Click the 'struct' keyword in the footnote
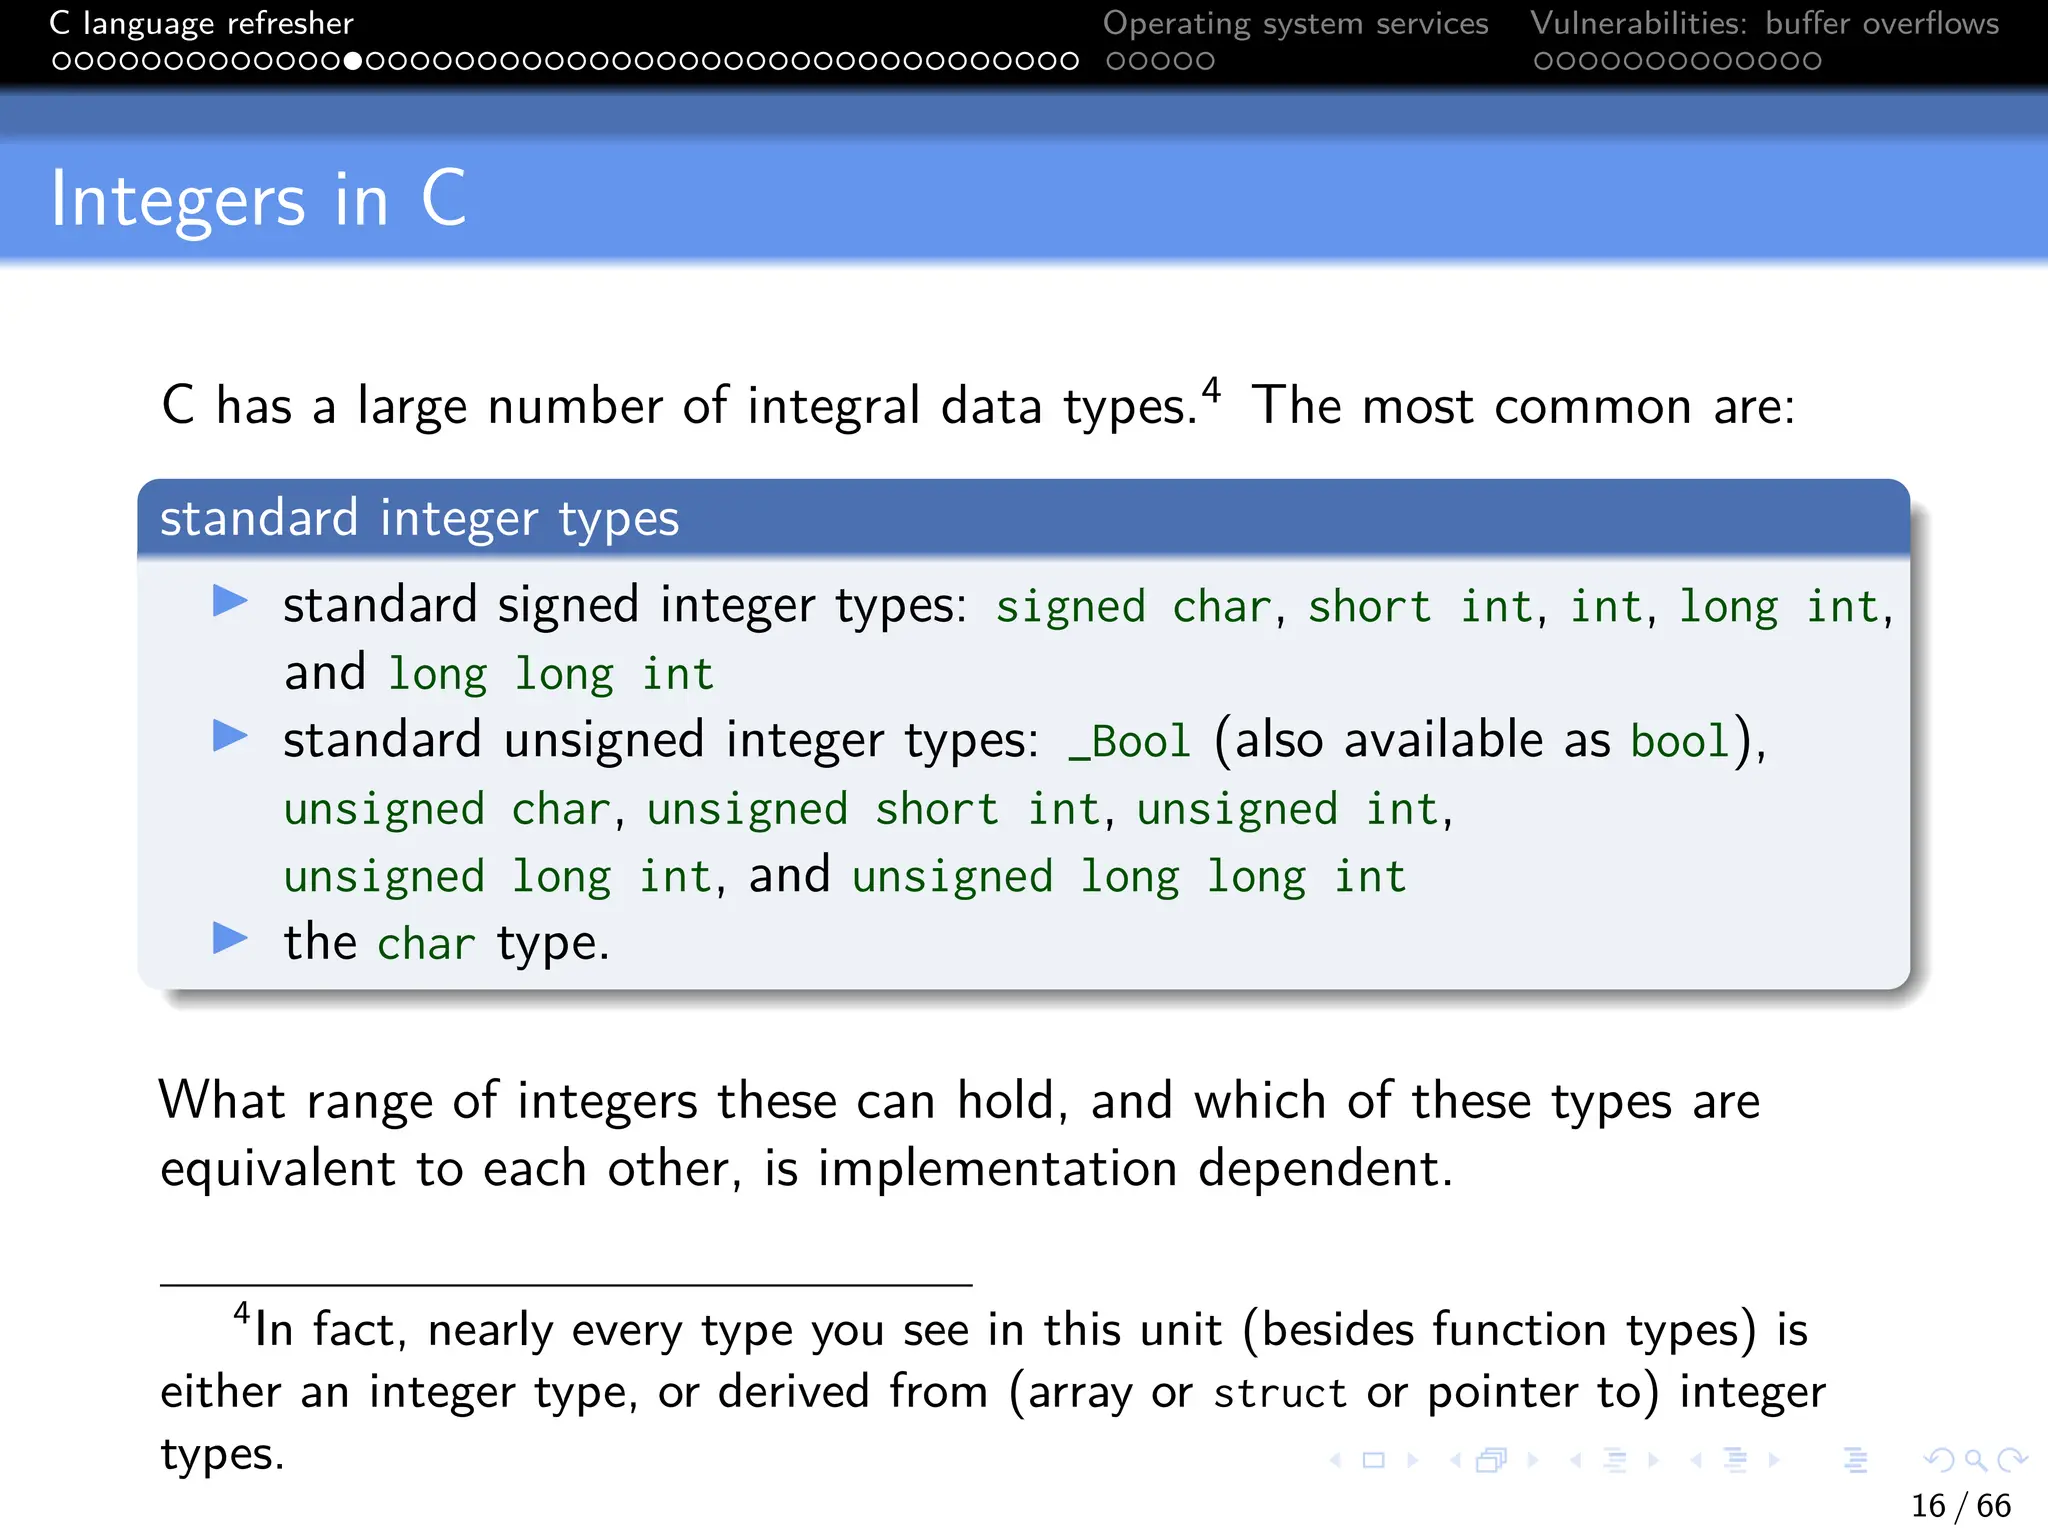This screenshot has width=2048, height=1536. pos(1280,1393)
